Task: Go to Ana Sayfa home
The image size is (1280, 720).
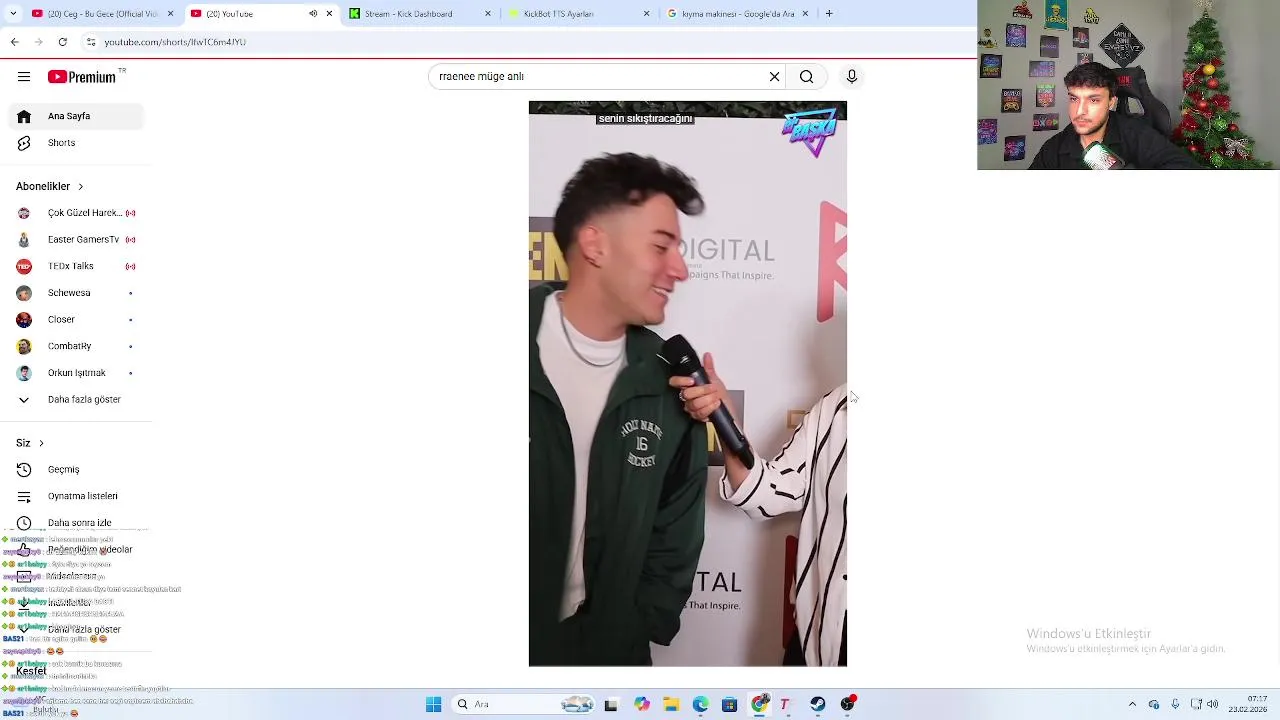Action: (76, 116)
